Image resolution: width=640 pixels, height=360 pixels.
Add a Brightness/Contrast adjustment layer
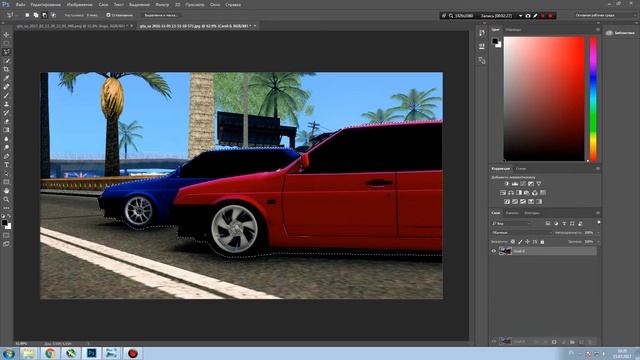point(507,184)
